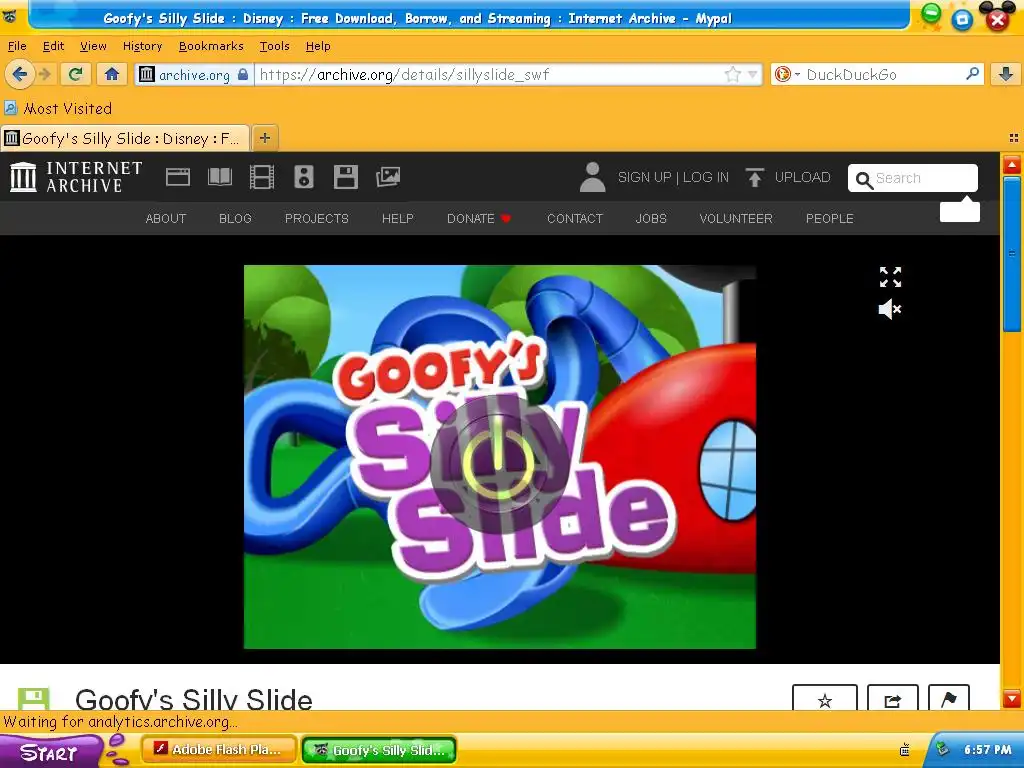Toggle the emulator mute speaker icon
The image size is (1024, 768).
[x=890, y=309]
